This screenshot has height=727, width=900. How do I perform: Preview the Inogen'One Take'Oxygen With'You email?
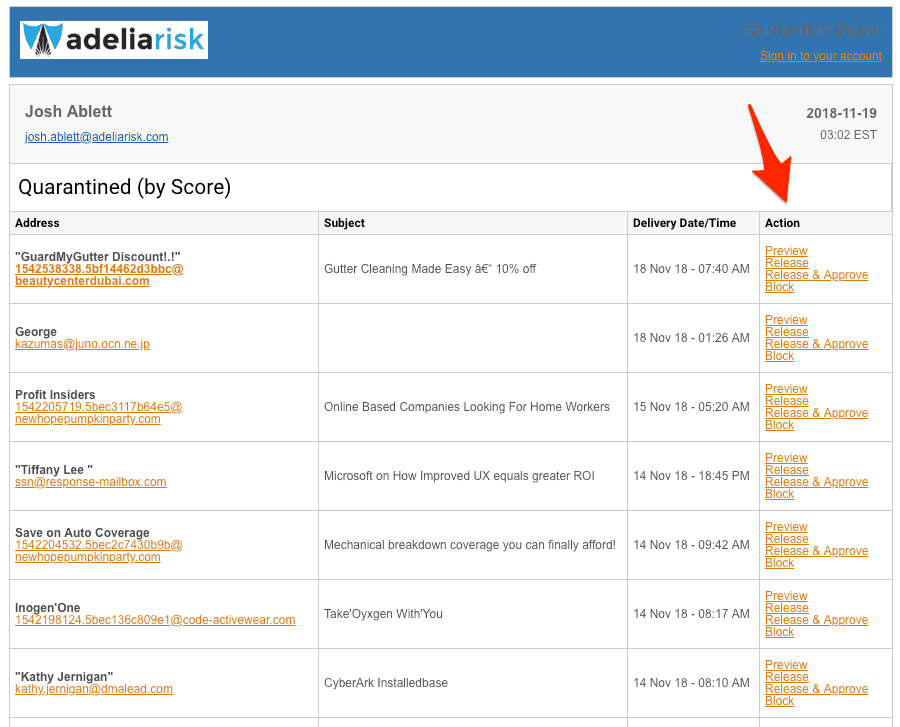[786, 595]
